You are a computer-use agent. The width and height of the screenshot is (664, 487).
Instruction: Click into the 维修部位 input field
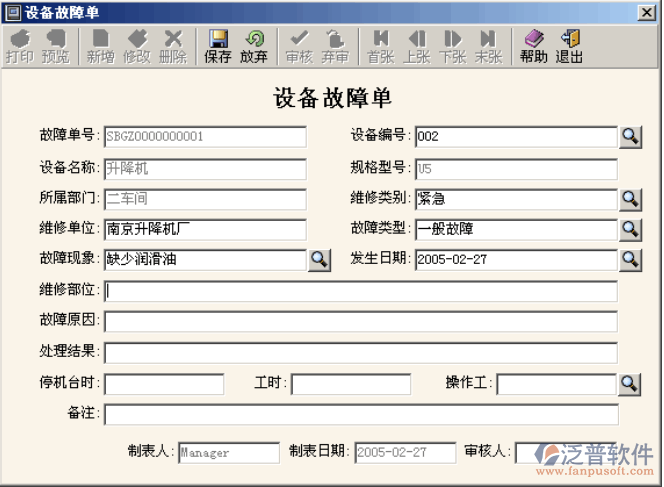[360, 292]
